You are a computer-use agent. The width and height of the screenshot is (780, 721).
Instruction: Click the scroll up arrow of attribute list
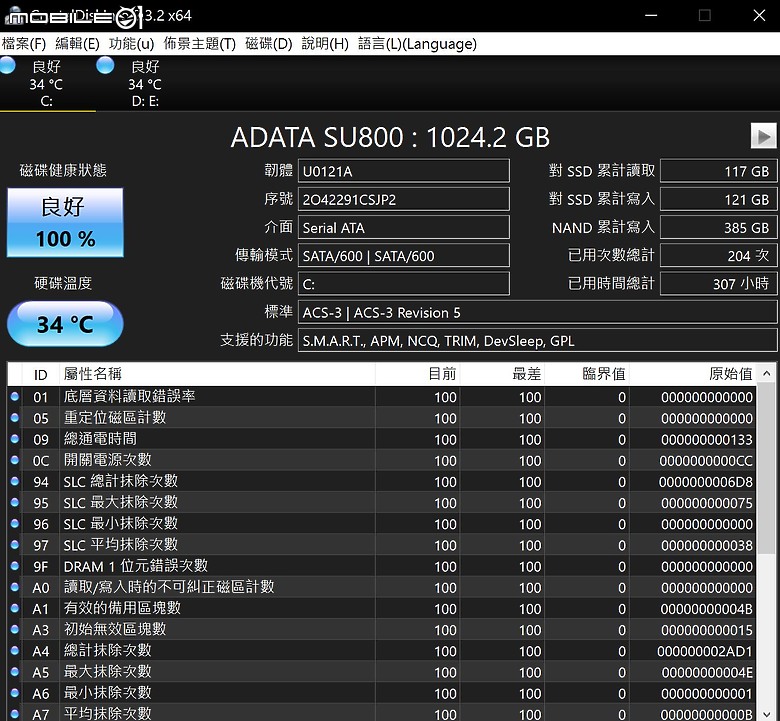[x=767, y=373]
